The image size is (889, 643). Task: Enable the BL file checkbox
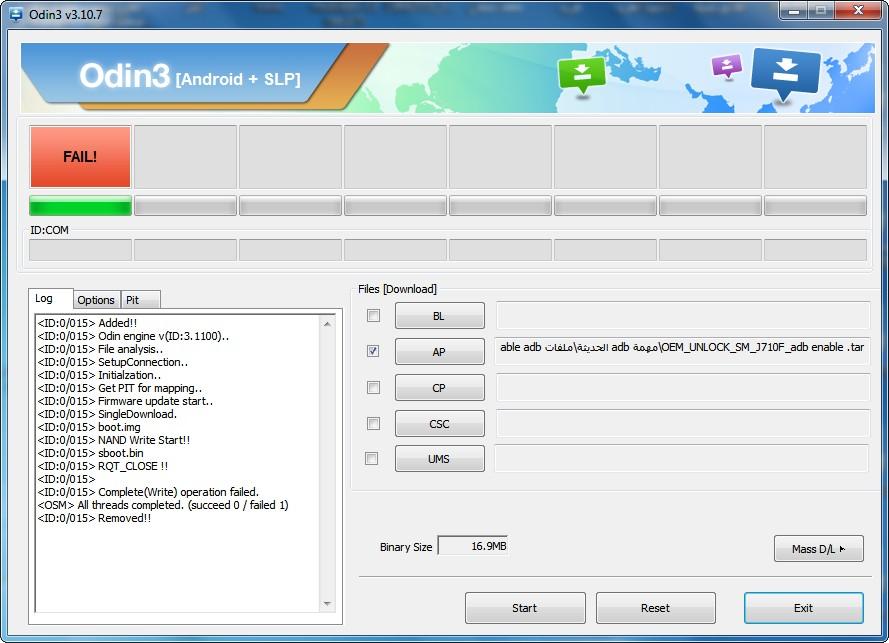[x=373, y=315]
